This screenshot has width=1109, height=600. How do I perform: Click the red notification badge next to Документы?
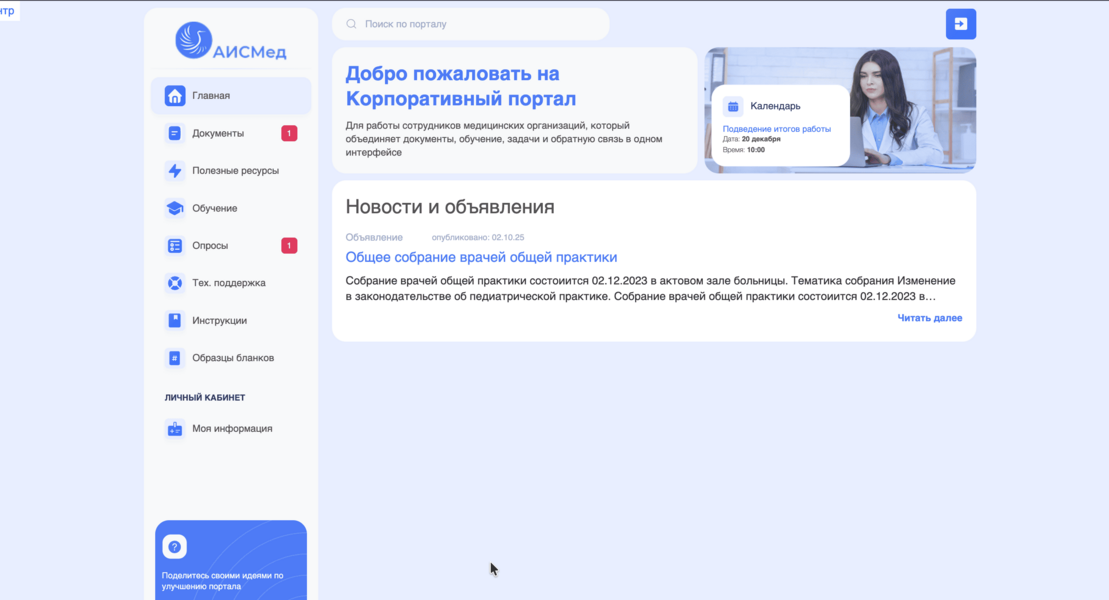(289, 133)
